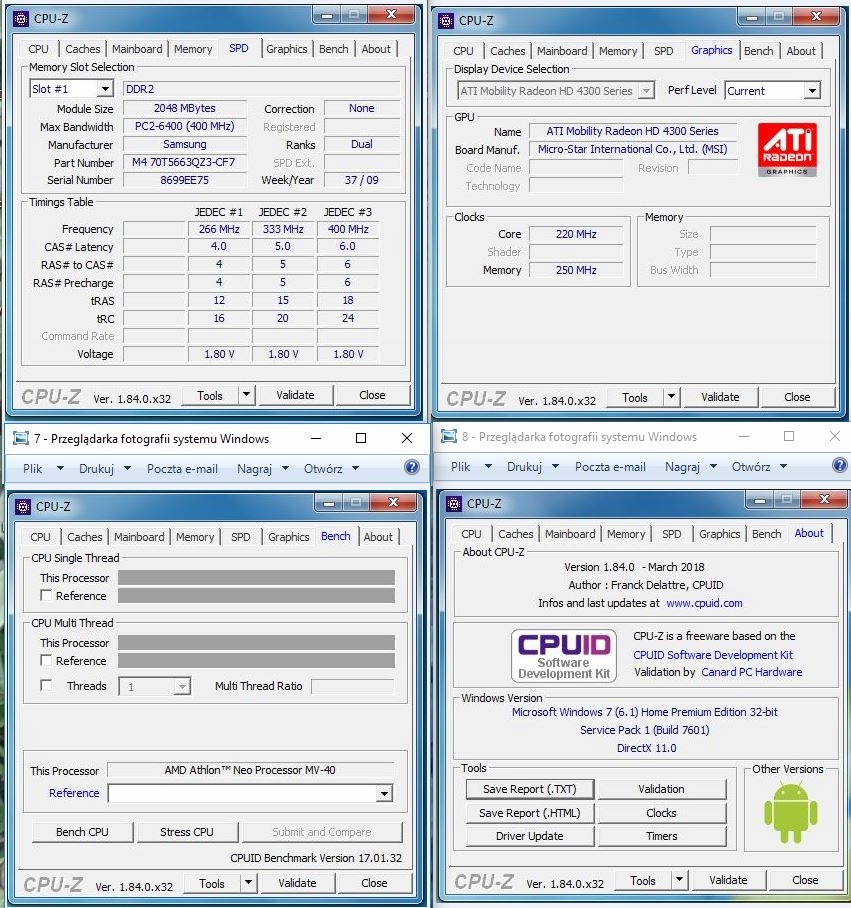Open Tools dropdown arrow in About window
This screenshot has width=851, height=908.
tap(679, 880)
